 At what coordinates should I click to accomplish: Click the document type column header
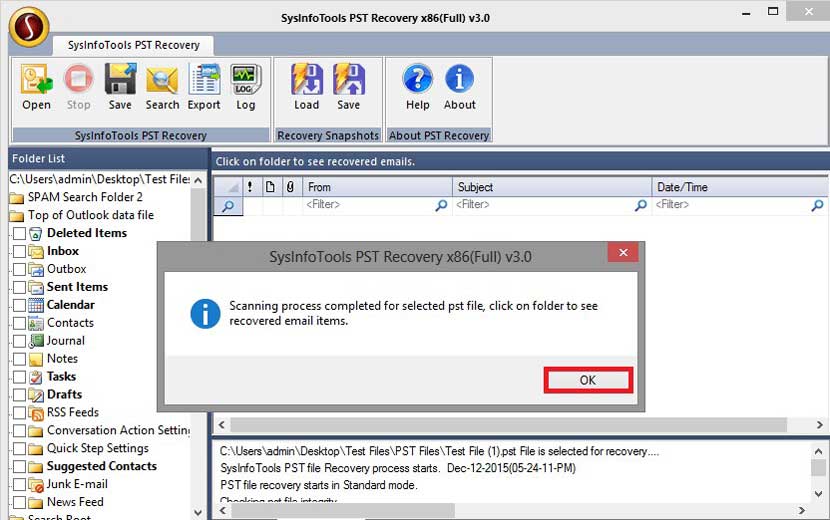pos(270,187)
